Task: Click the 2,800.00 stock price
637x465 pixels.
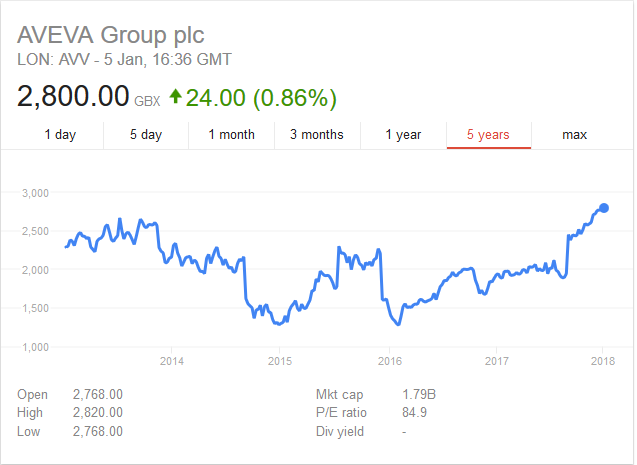Action: coord(73,97)
